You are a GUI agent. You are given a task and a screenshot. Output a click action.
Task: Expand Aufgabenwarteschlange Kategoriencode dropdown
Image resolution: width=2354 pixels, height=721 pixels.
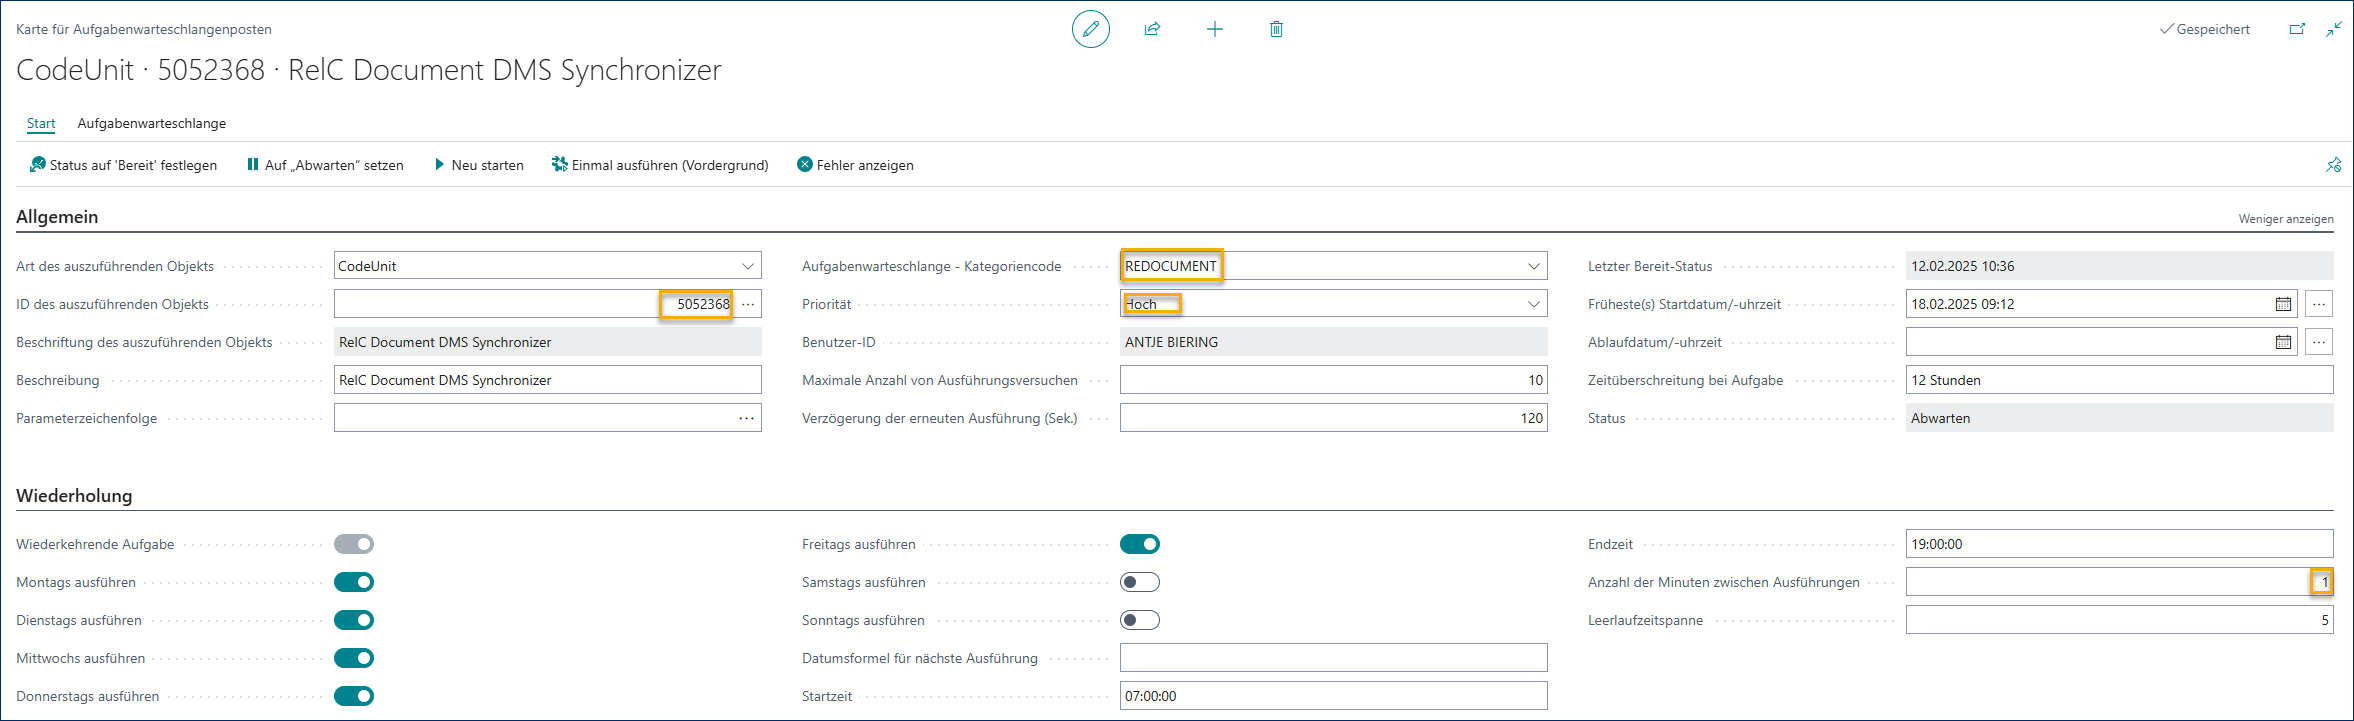pos(1533,266)
